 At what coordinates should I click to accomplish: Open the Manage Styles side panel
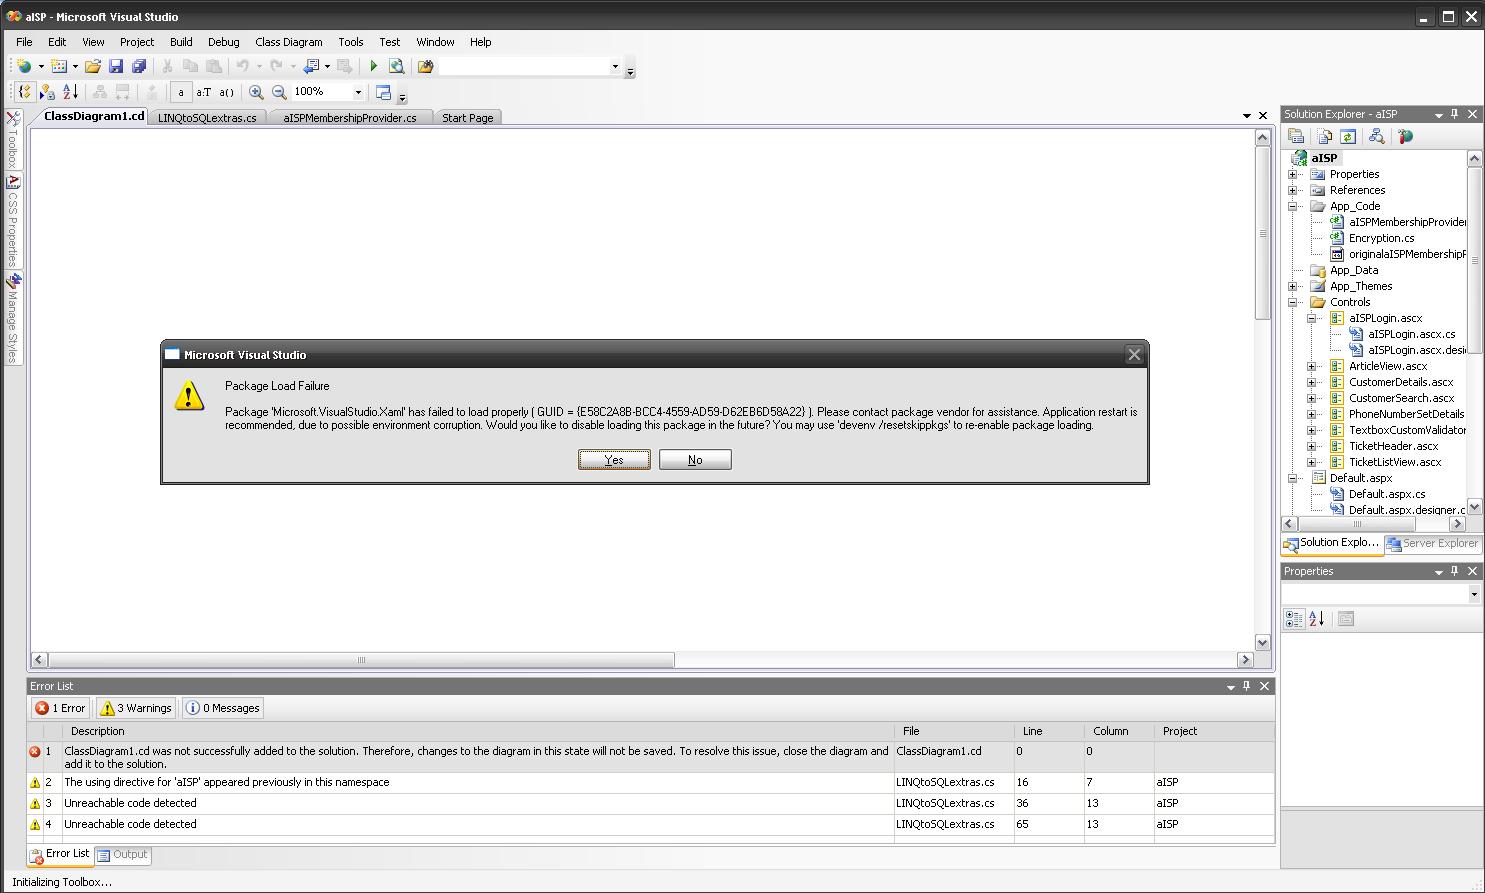pyautogui.click(x=14, y=318)
